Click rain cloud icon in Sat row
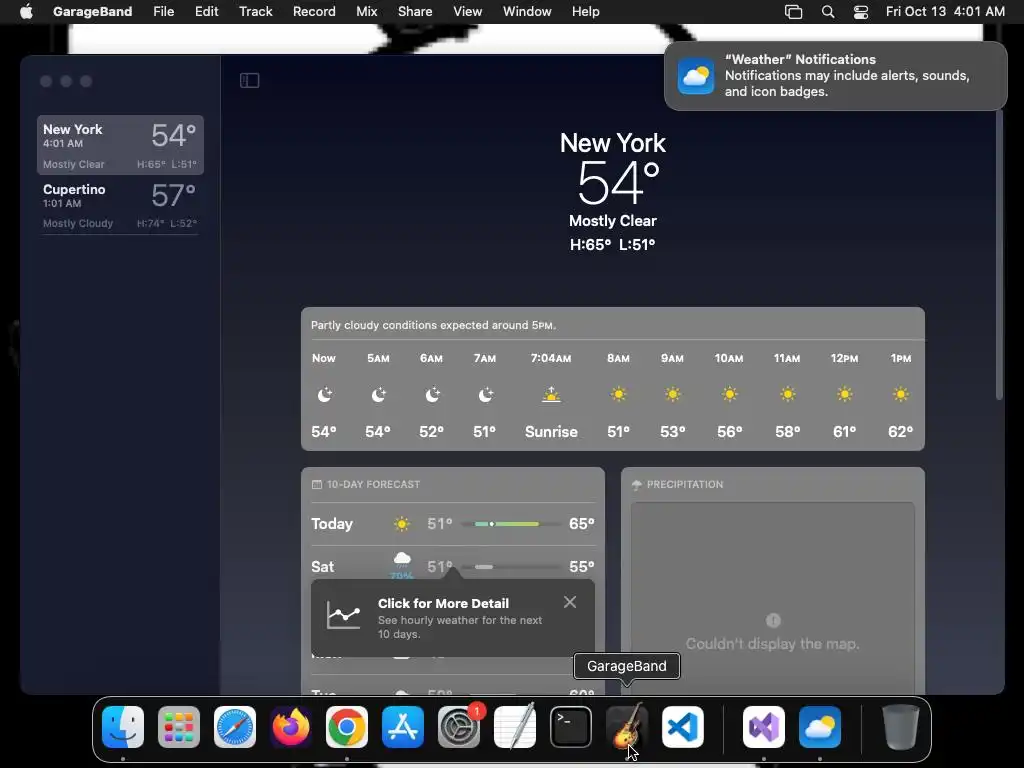This screenshot has height=768, width=1024. point(402,560)
